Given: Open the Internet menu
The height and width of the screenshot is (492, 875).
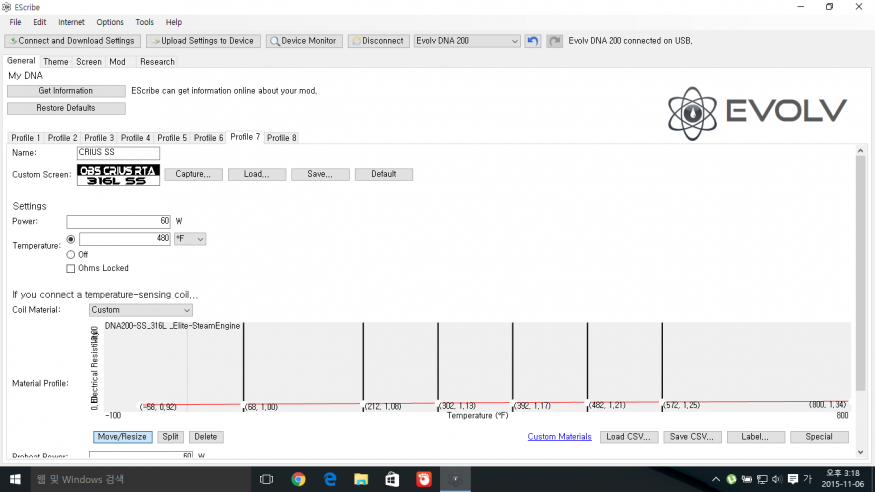Looking at the screenshot, I should tap(71, 22).
